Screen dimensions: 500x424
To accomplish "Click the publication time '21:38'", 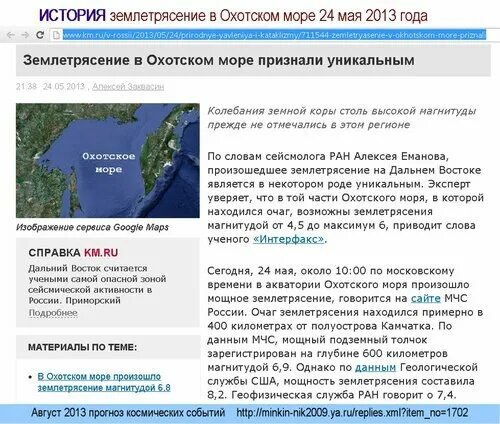I will pos(26,87).
